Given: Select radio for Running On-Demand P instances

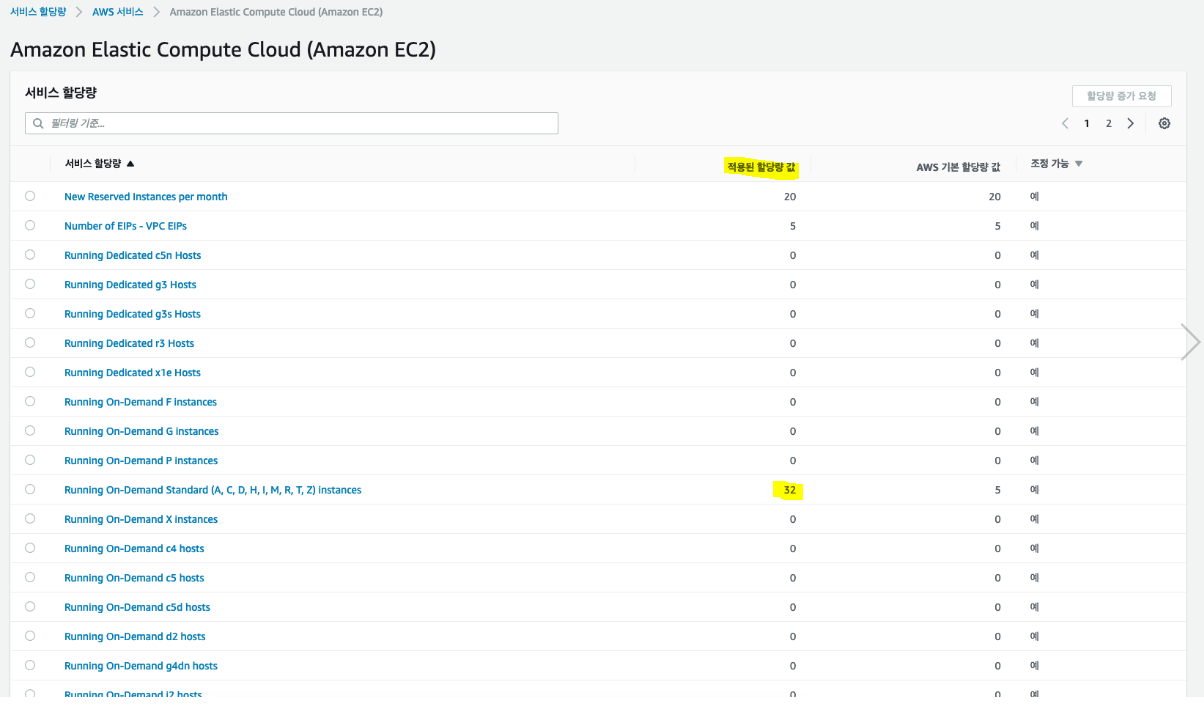Looking at the screenshot, I should [x=30, y=460].
